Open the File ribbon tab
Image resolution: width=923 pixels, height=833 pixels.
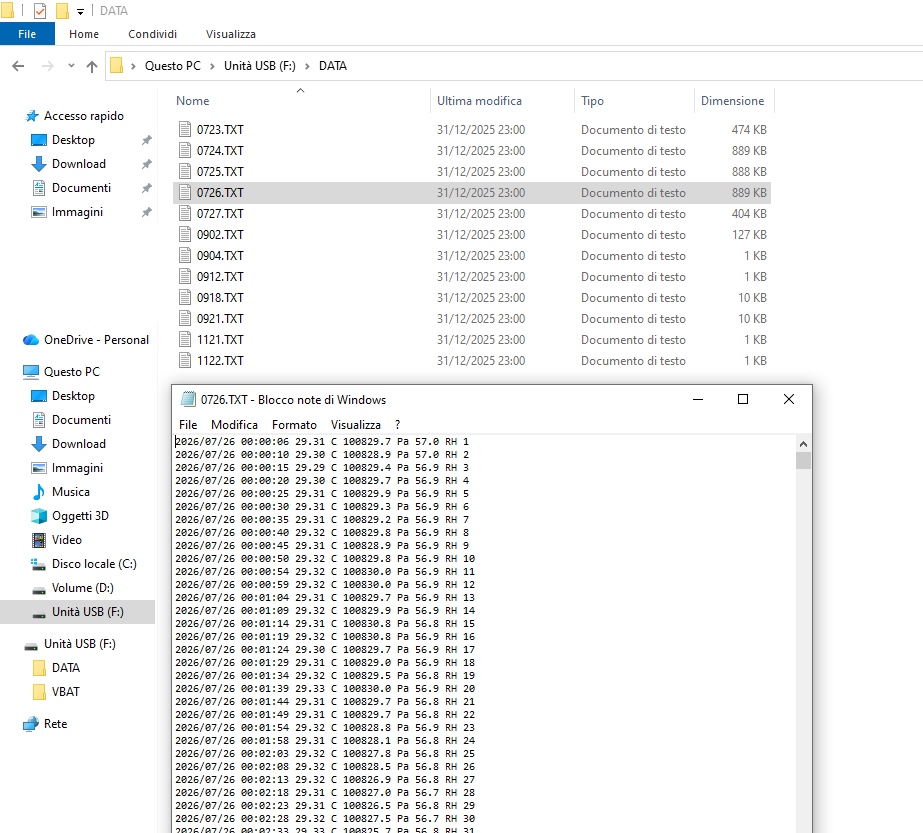pos(27,34)
